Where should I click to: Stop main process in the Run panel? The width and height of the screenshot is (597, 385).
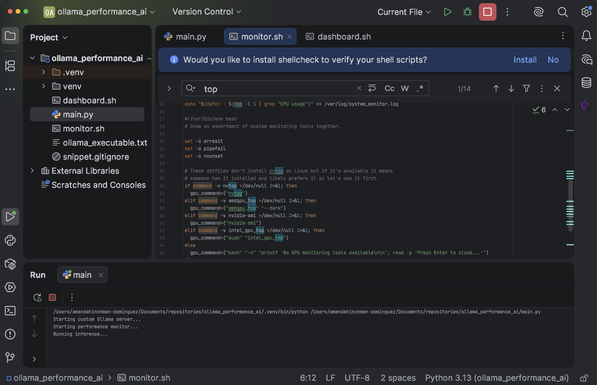click(x=53, y=297)
